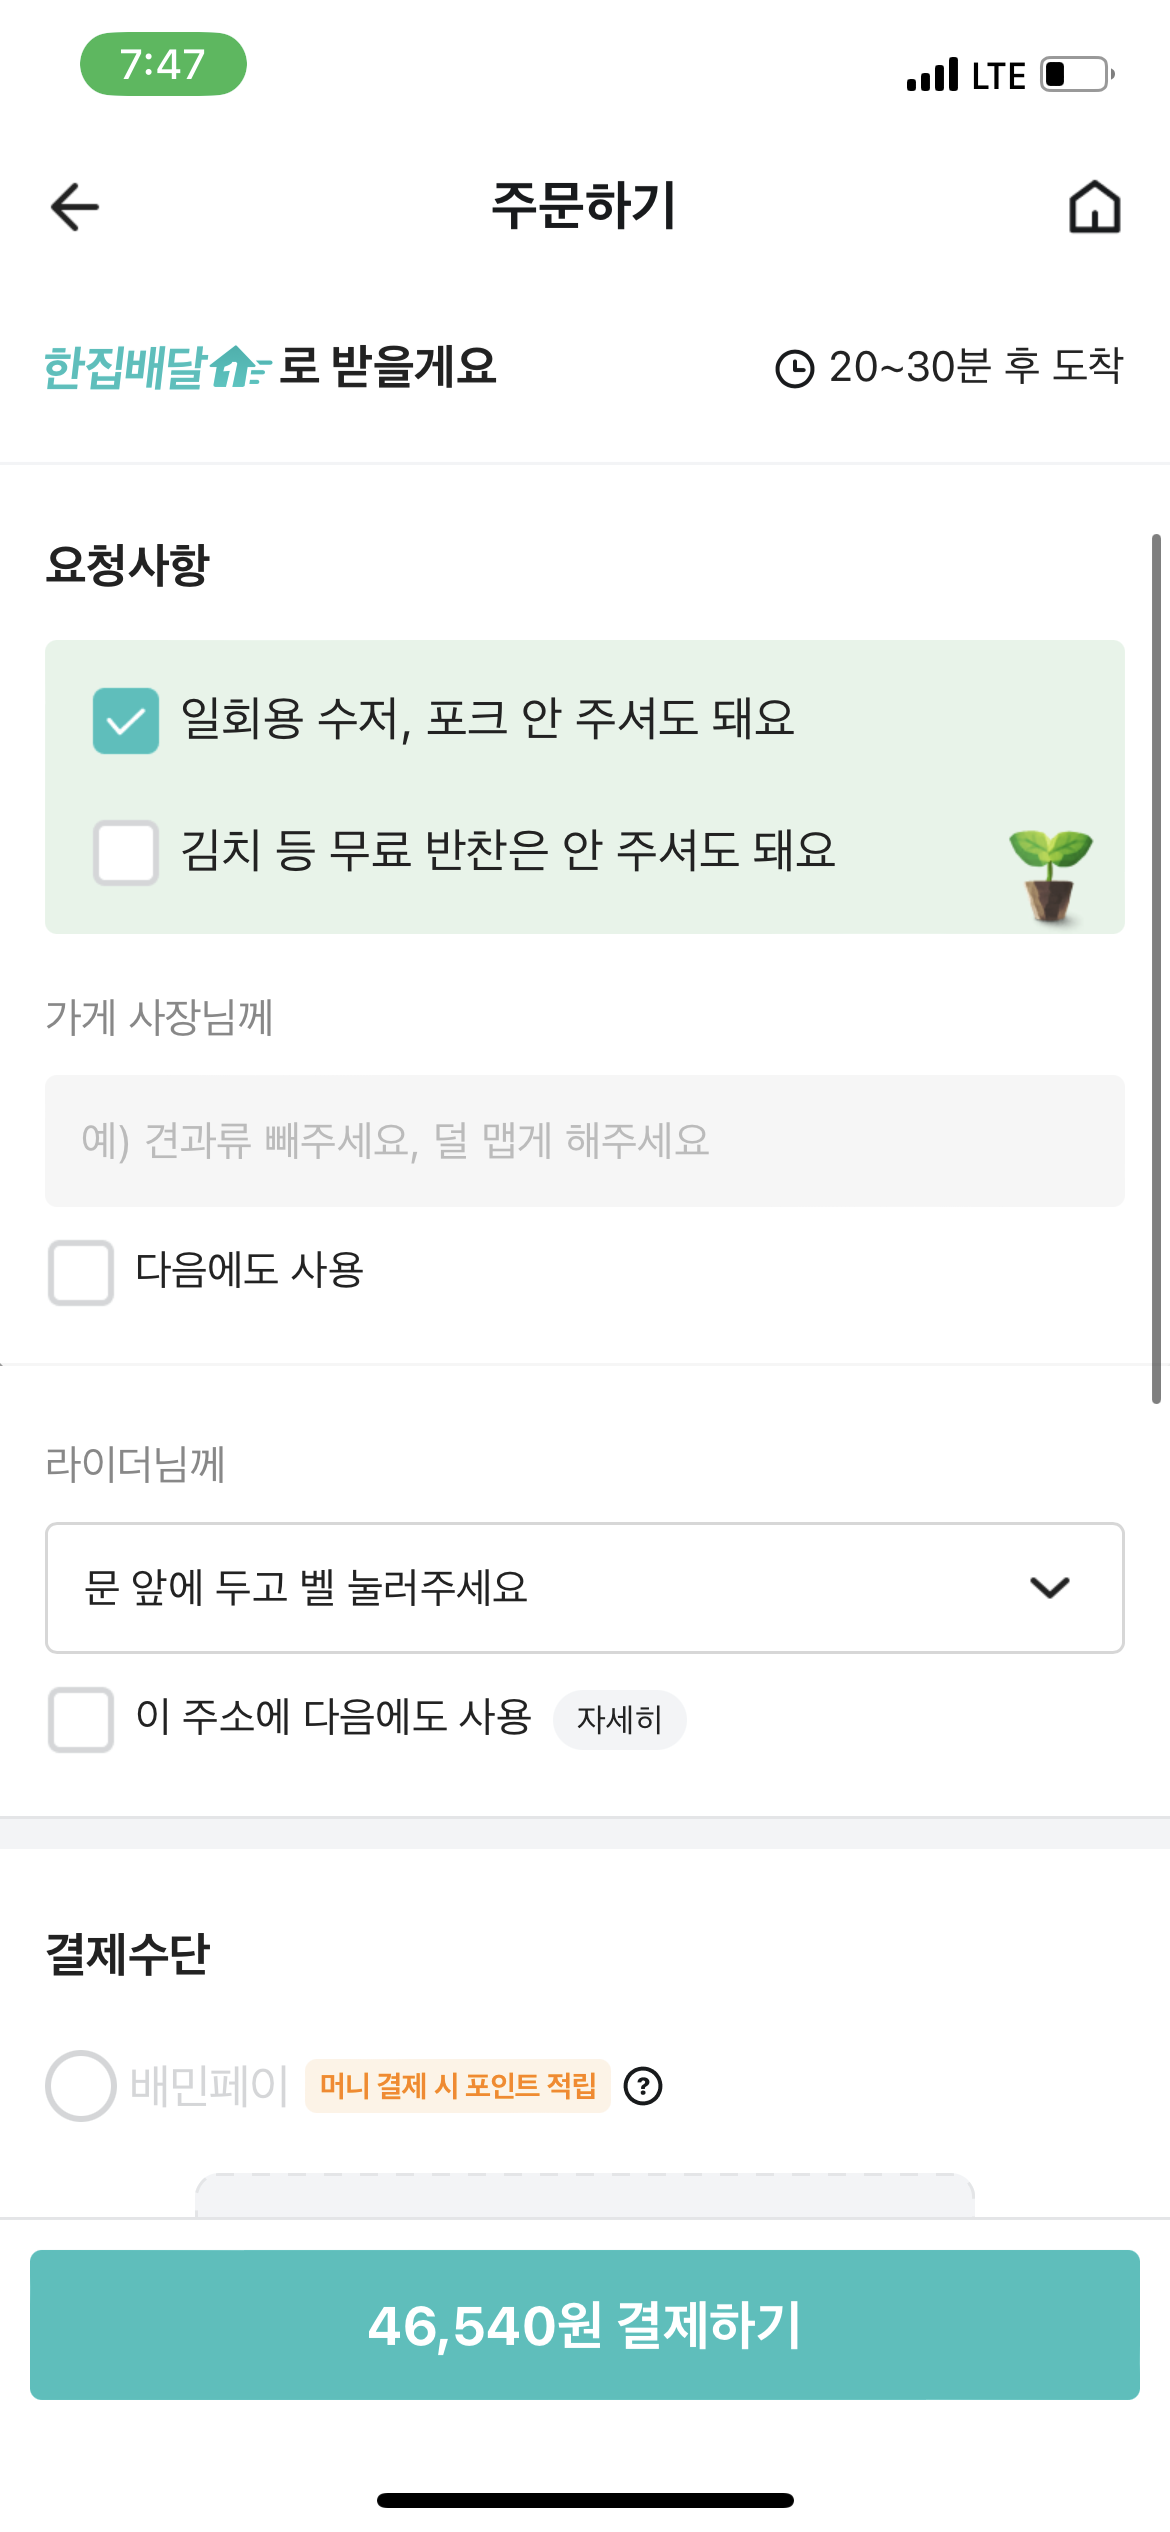Tap the 자세히 details button
The image size is (1170, 2532).
click(x=619, y=1720)
